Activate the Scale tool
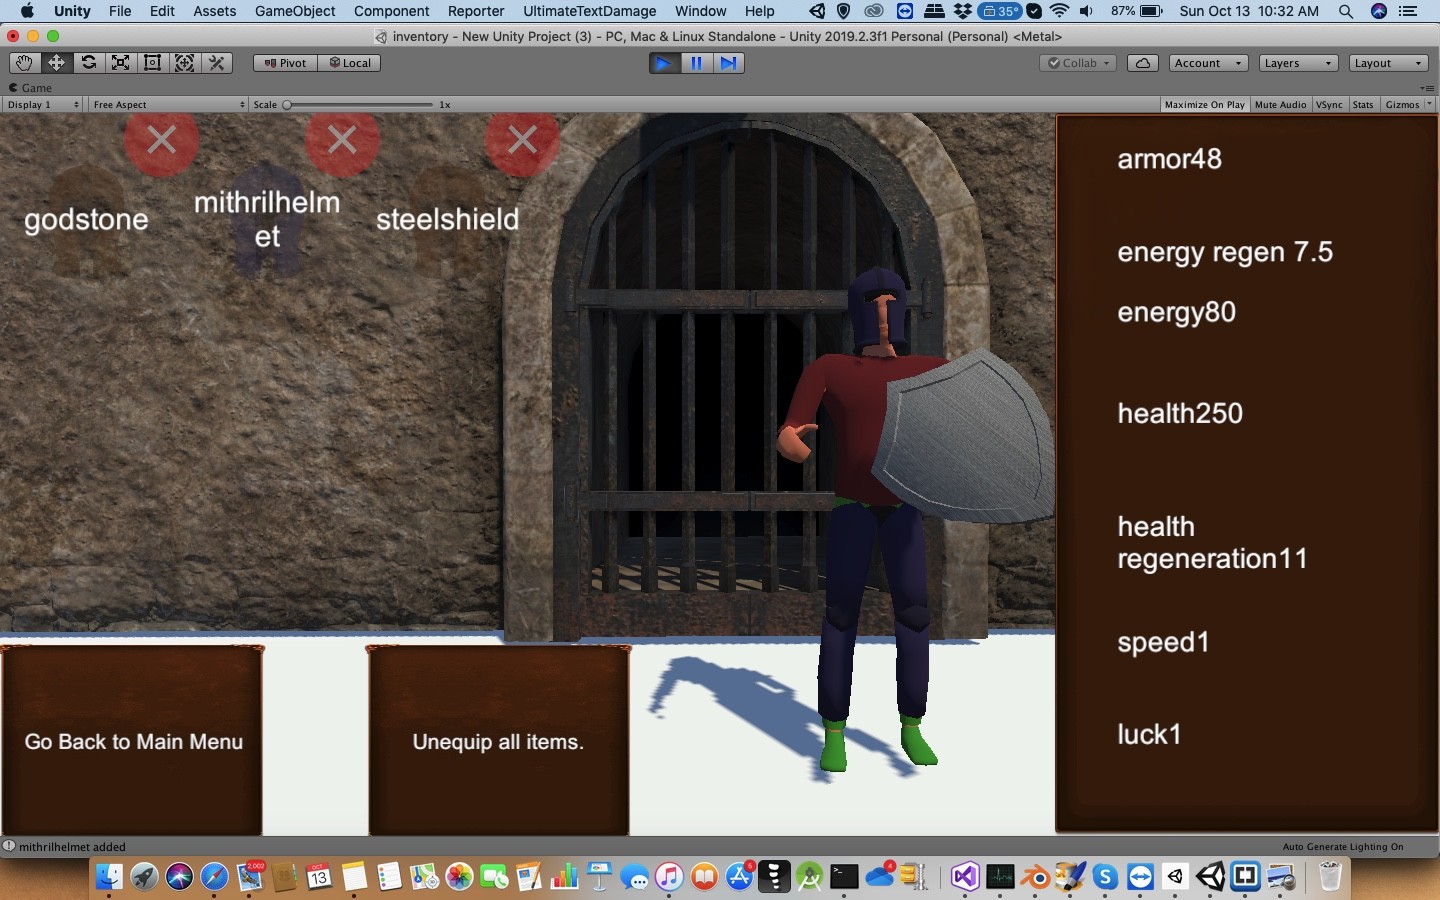Viewport: 1440px width, 900px height. [x=120, y=62]
